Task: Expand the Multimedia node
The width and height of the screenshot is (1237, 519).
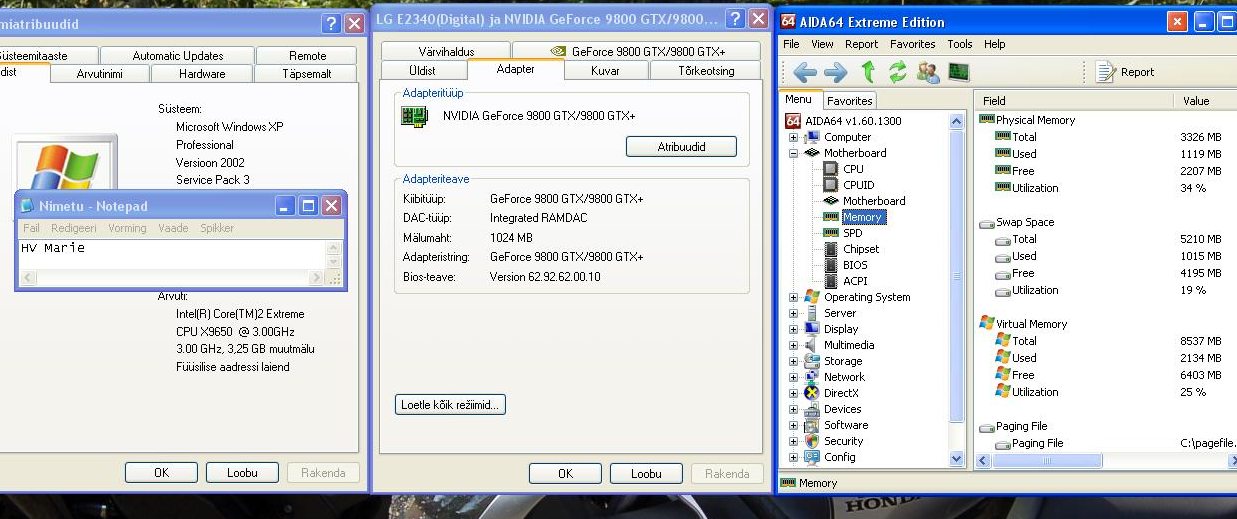Action: click(x=794, y=345)
